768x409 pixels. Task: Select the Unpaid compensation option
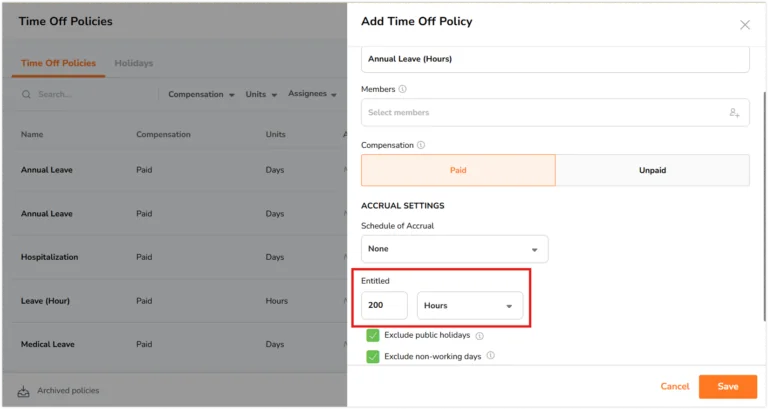[x=652, y=170]
